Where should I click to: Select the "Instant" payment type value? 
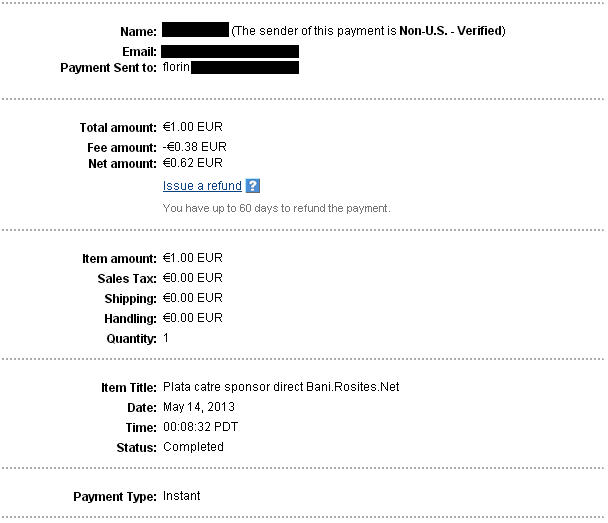coord(182,496)
